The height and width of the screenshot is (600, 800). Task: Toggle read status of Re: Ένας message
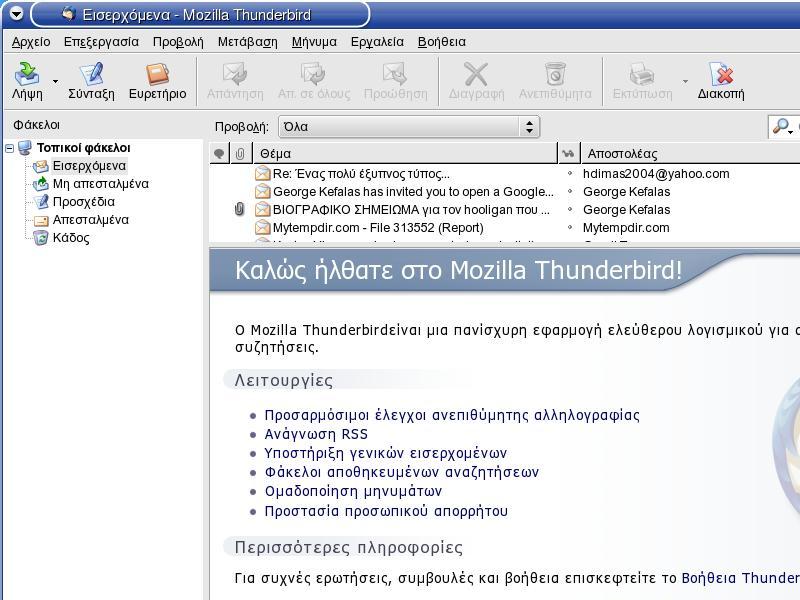point(570,173)
